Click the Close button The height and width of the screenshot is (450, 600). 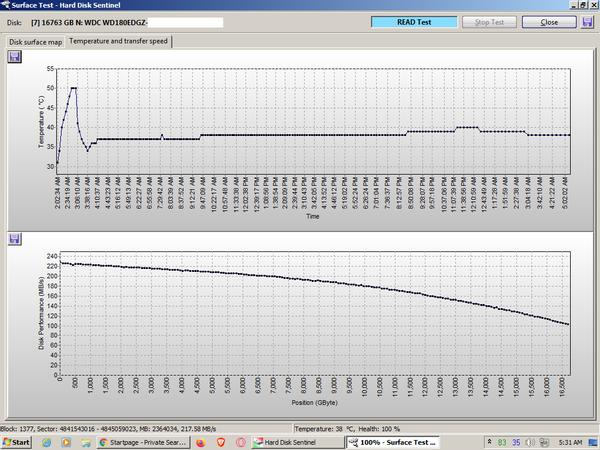point(549,21)
